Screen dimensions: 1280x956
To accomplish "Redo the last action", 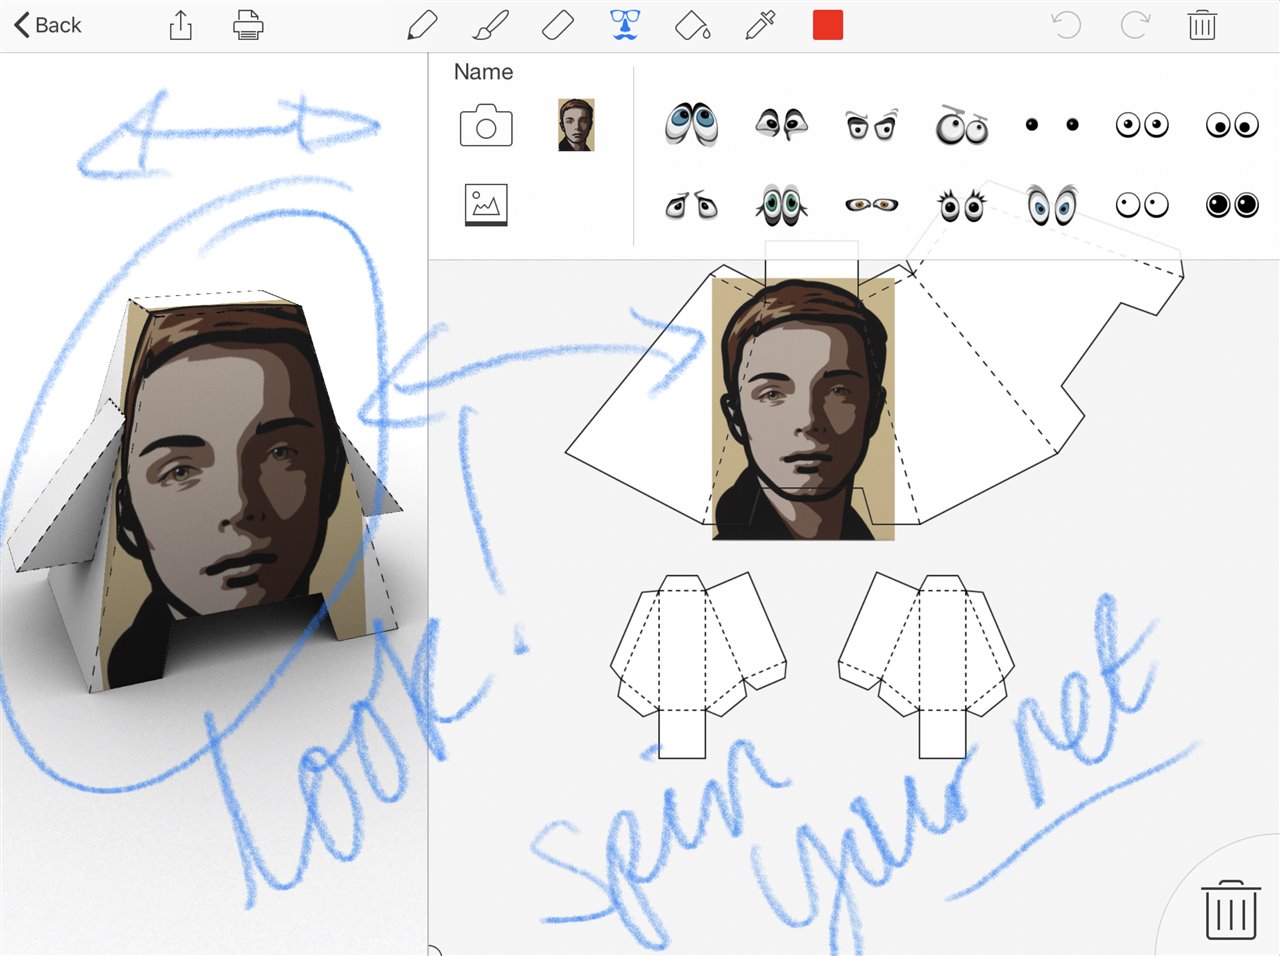I will point(1134,25).
